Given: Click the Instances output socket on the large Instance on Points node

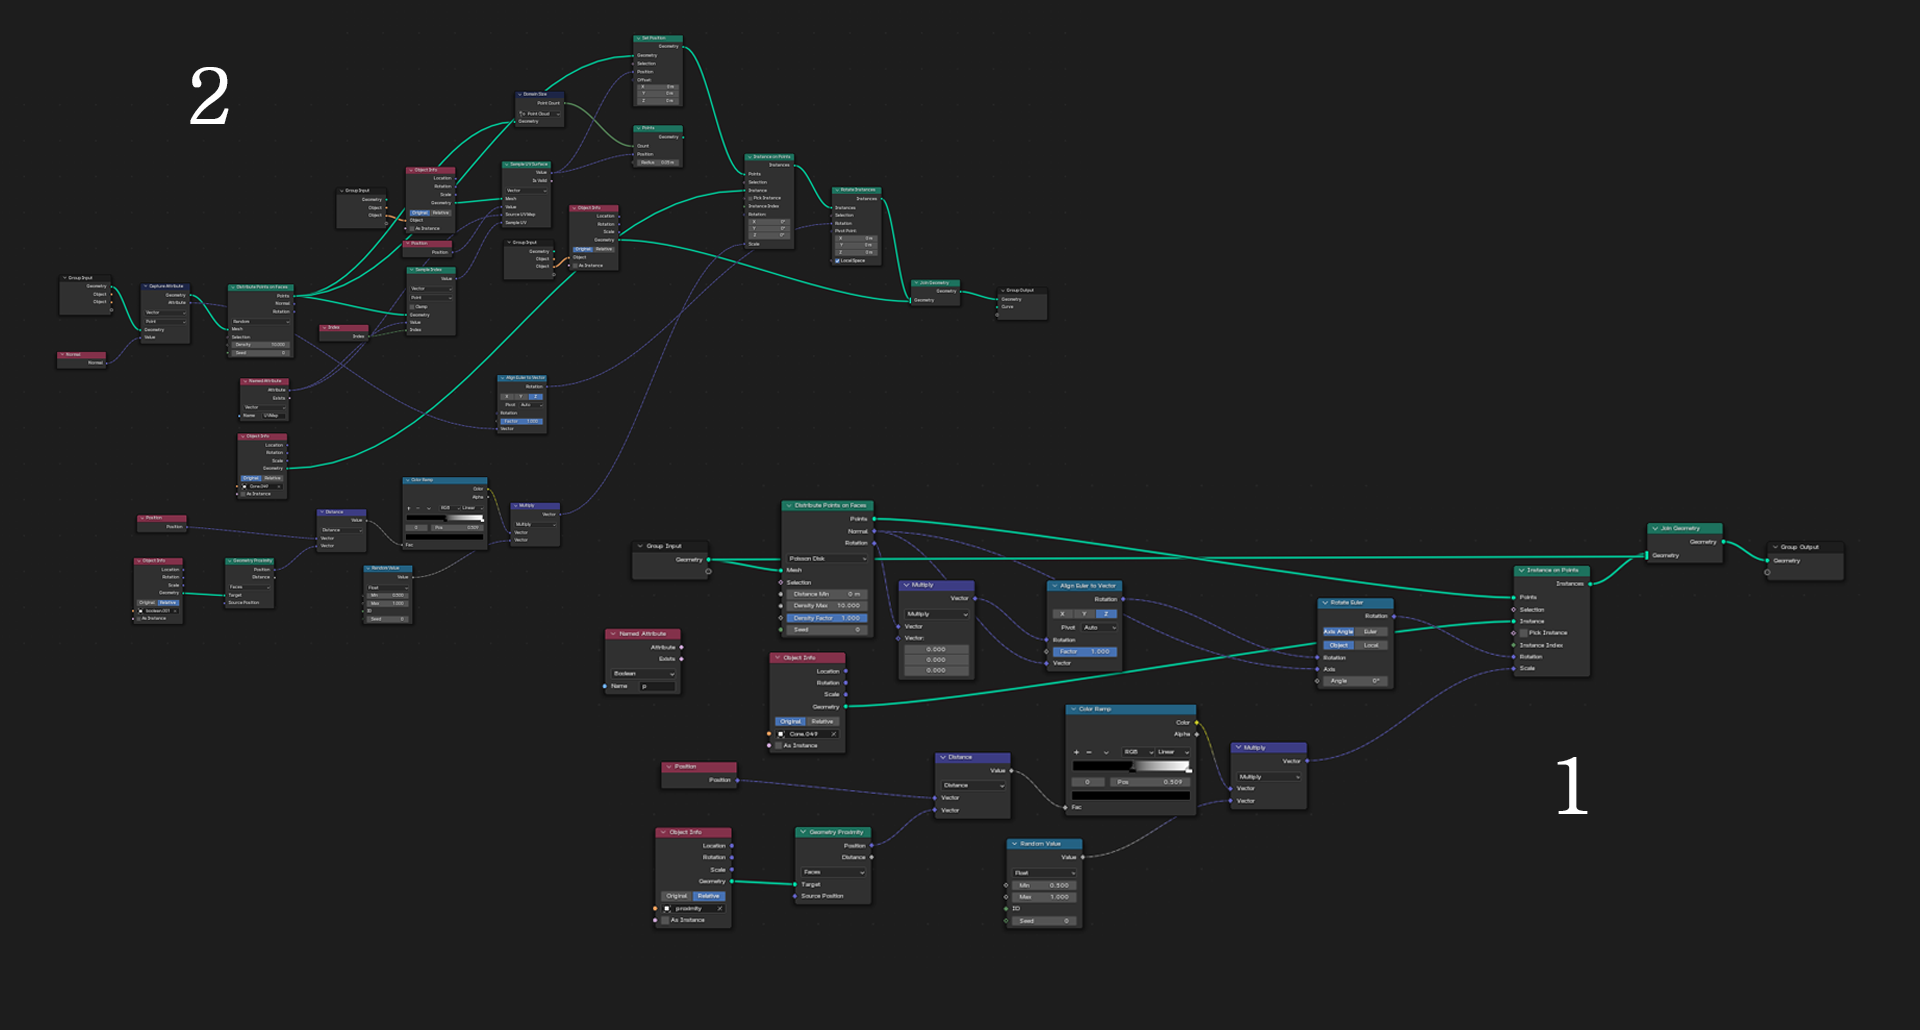Looking at the screenshot, I should [x=1590, y=584].
